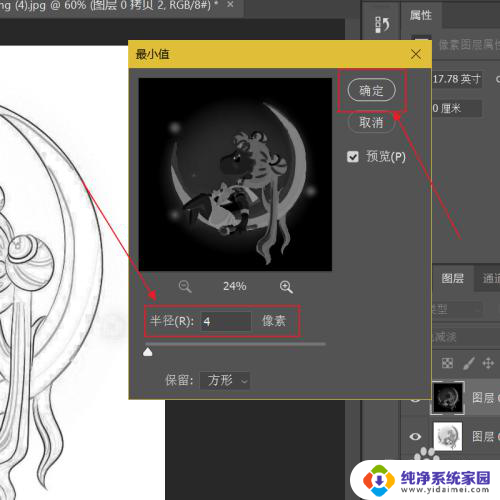Viewport: 500px width, 500px height.
Task: Close the 最小值 dialog
Action: (416, 54)
